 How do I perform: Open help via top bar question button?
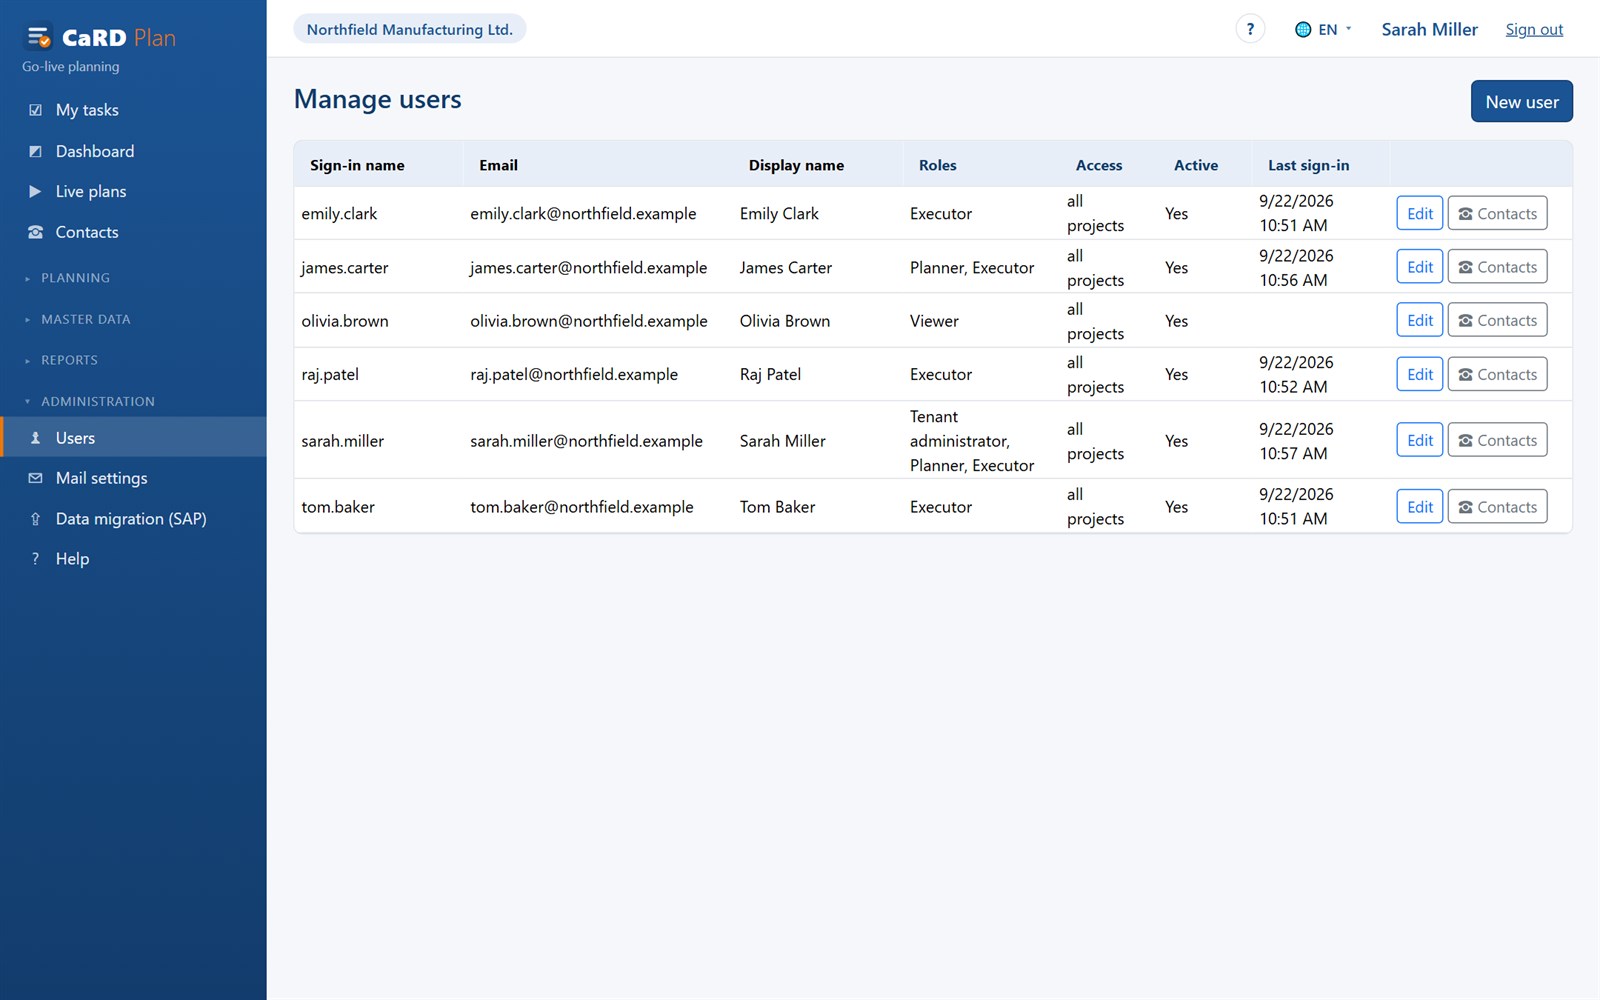coord(1250,29)
